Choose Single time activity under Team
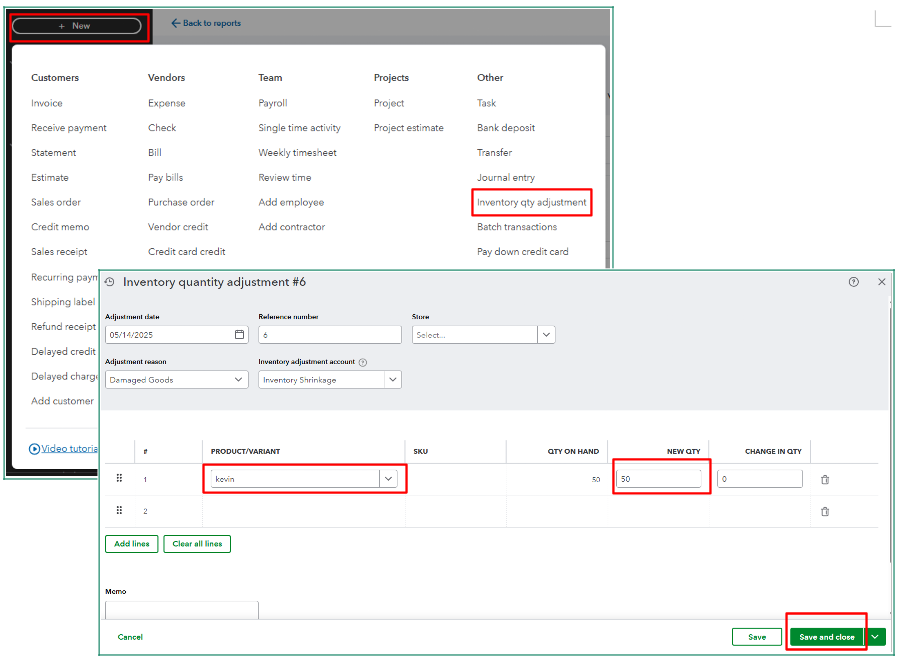Image resolution: width=898 pixels, height=659 pixels. tap(299, 128)
